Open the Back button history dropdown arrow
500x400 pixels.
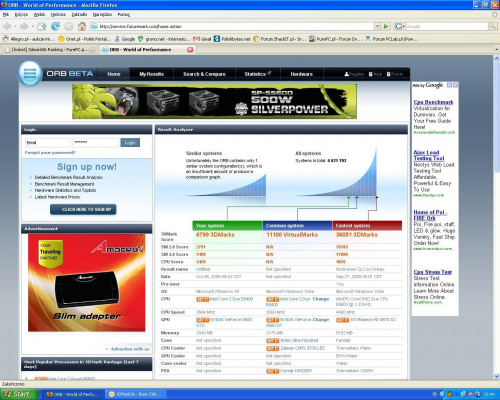(15, 26)
